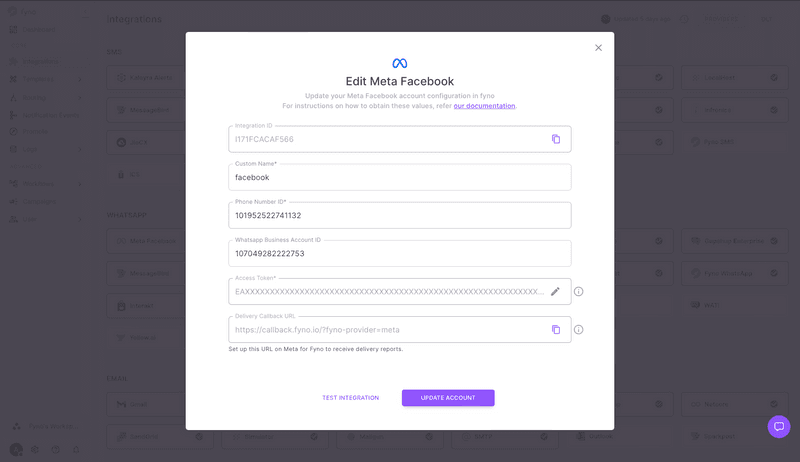800x462 pixels.
Task: Select the Whatsapp Business Account ID field
Action: pyautogui.click(x=400, y=253)
